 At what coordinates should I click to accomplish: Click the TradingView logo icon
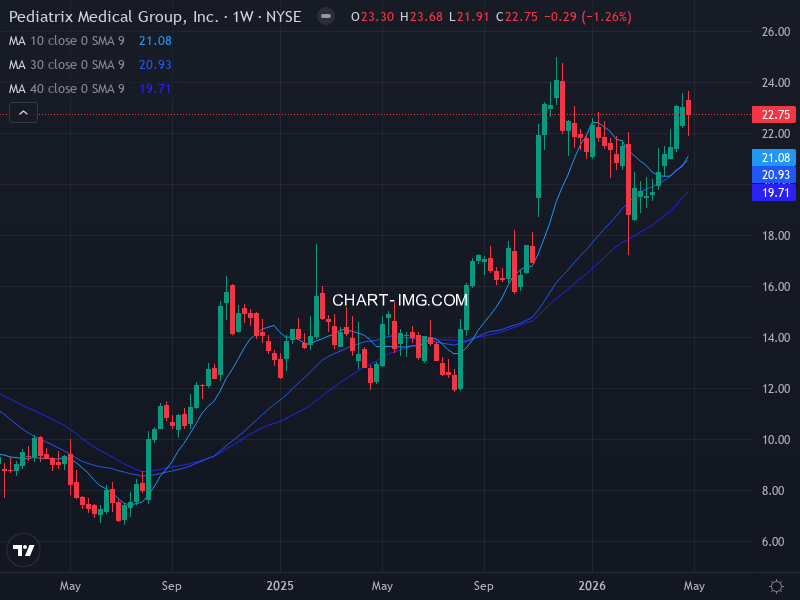coord(23,550)
